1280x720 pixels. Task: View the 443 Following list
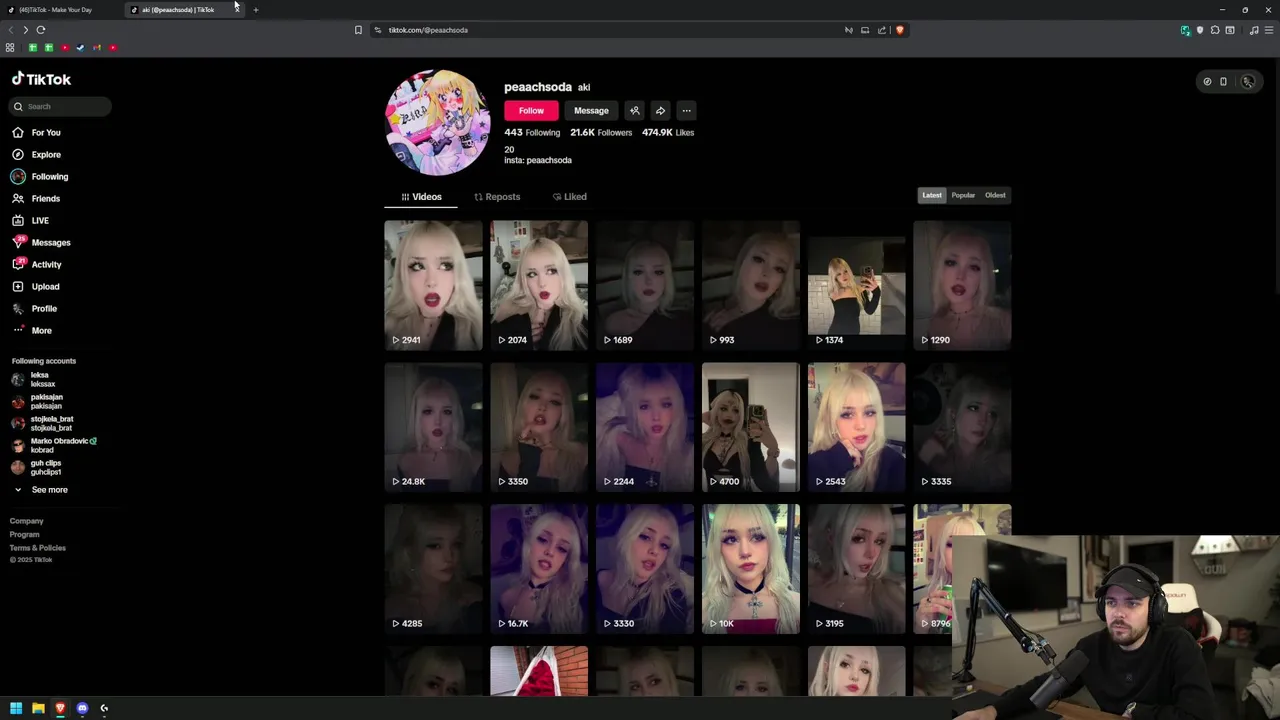pyautogui.click(x=532, y=132)
